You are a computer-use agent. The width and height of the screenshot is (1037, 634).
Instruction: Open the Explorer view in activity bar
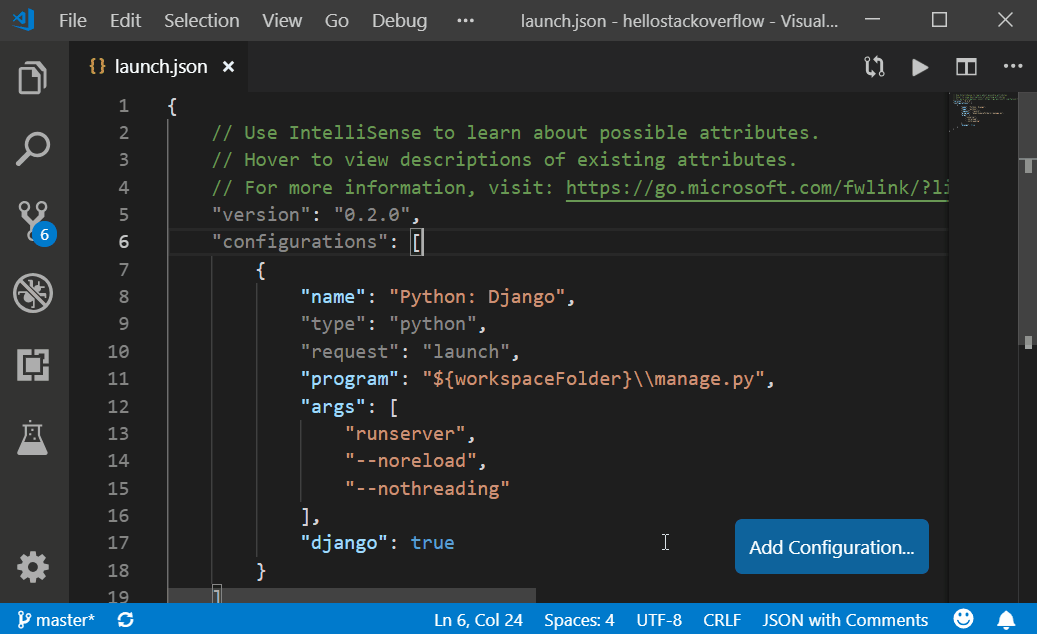point(33,78)
